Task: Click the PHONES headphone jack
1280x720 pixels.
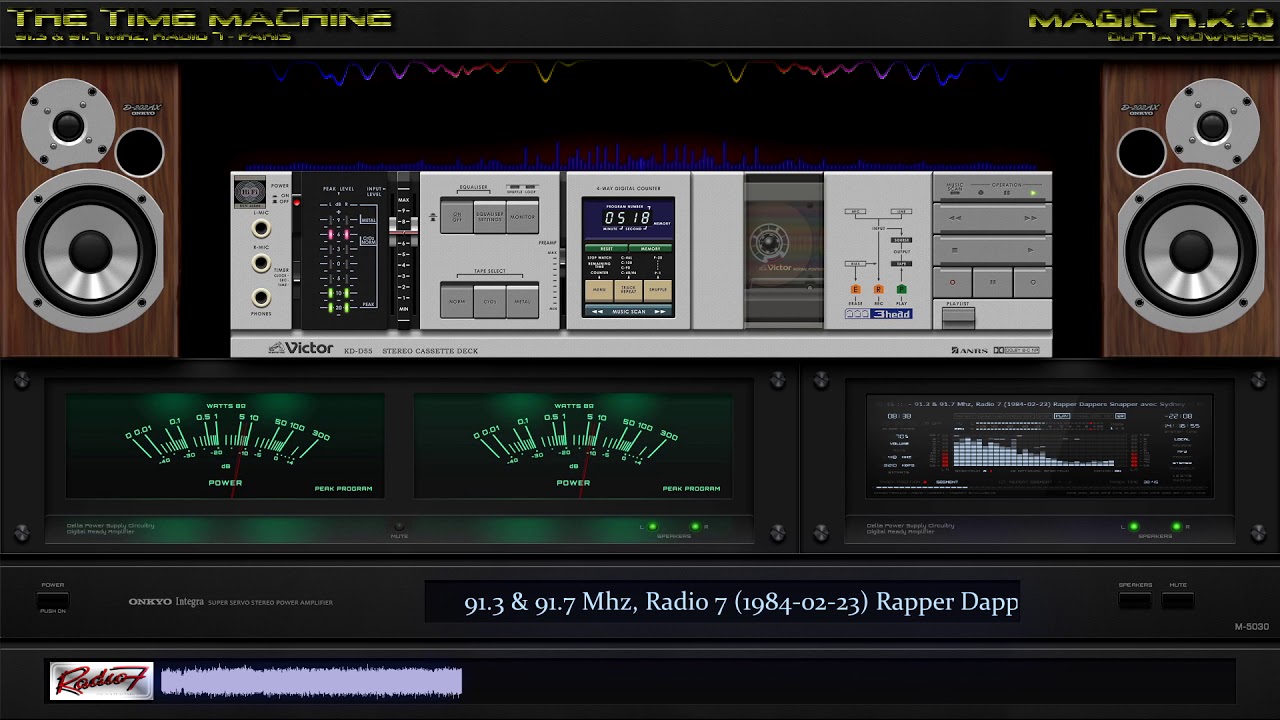Action: pyautogui.click(x=261, y=298)
